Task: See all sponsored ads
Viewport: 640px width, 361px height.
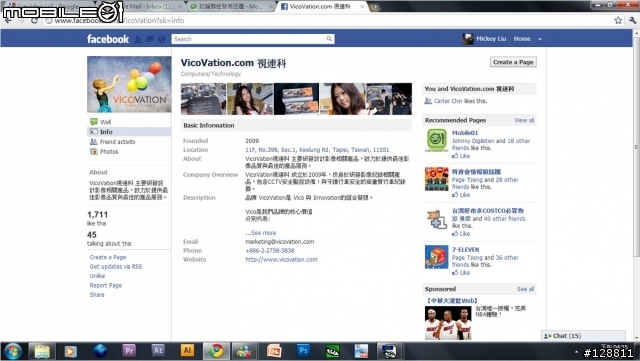Action: pos(525,289)
